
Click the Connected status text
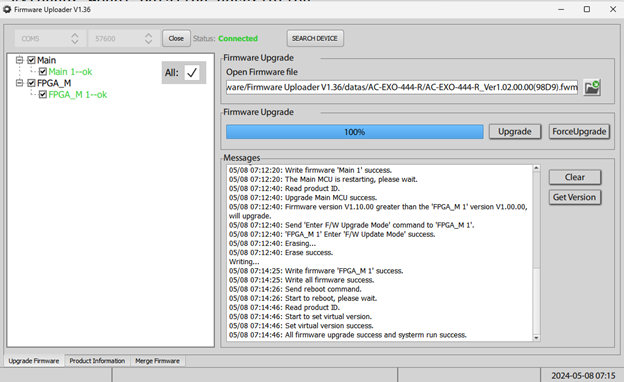pos(238,39)
